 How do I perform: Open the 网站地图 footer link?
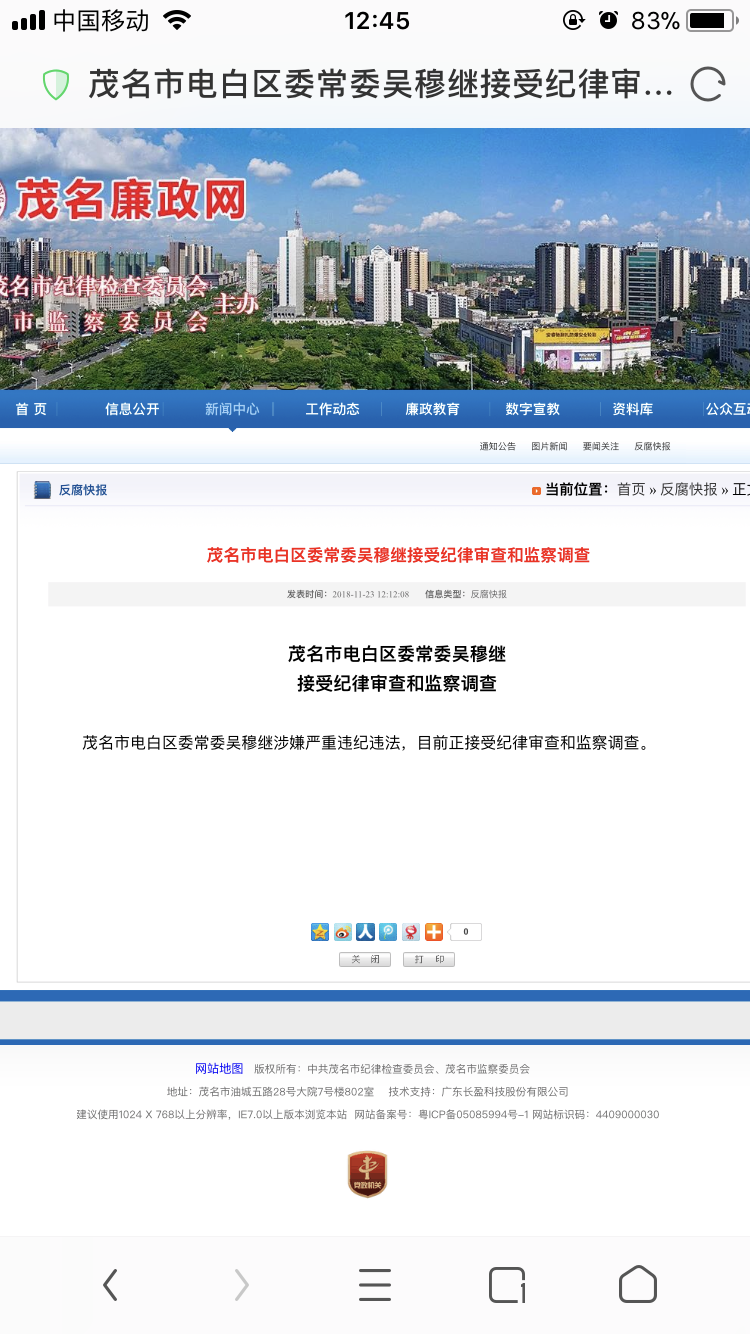219,1068
